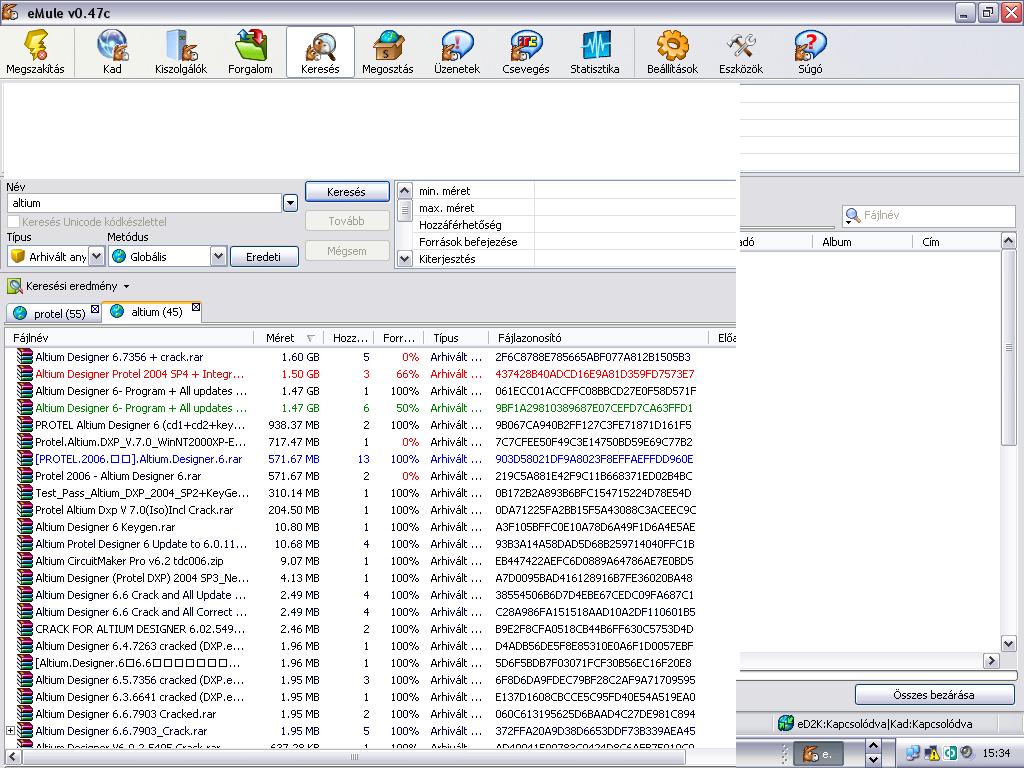The image size is (1024, 768).
Task: Open the Statisztika statistics icon
Action: [x=594, y=52]
